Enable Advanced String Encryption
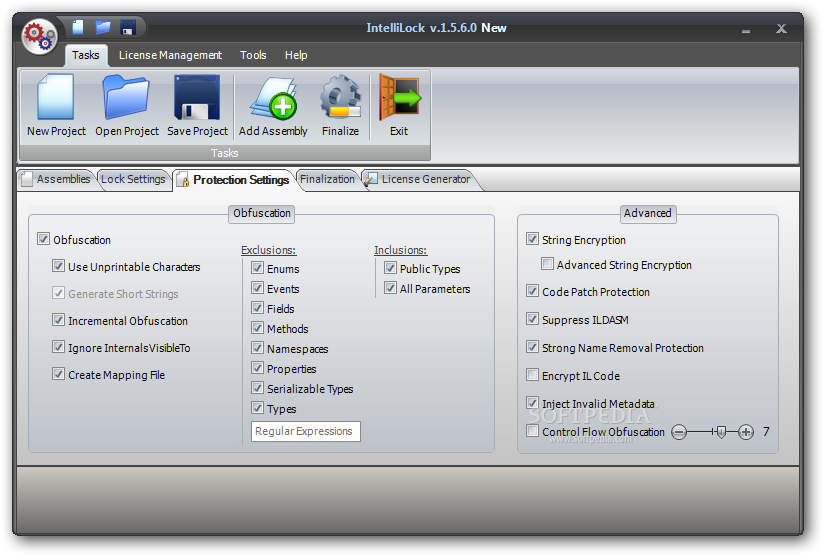This screenshot has height=556, width=824. pos(547,264)
